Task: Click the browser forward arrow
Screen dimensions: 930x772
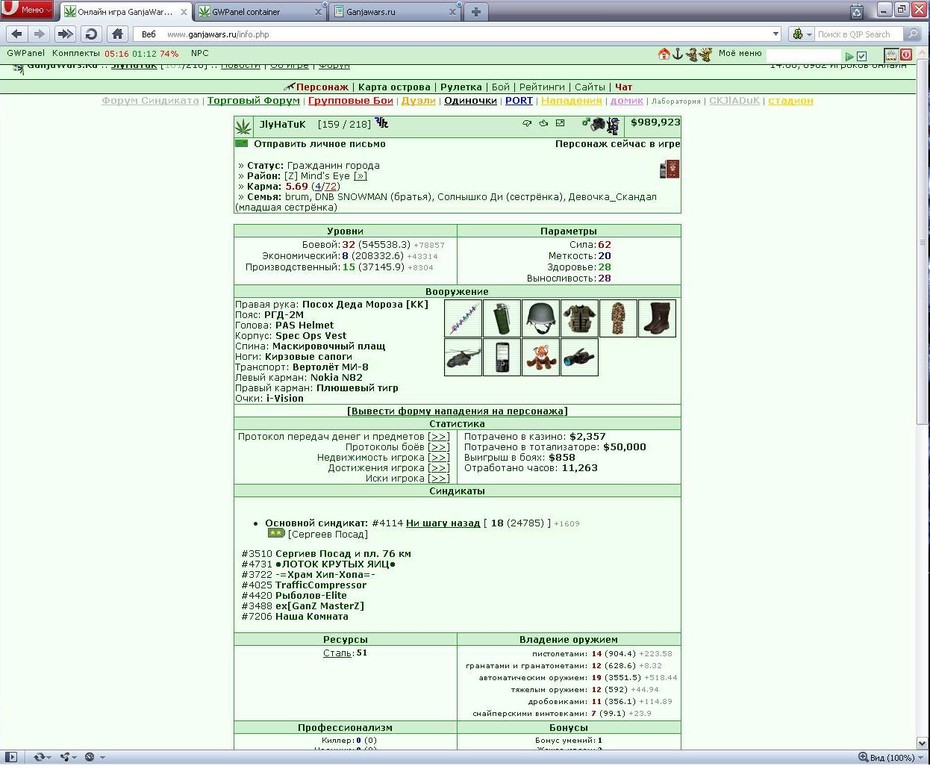Action: click(39, 34)
